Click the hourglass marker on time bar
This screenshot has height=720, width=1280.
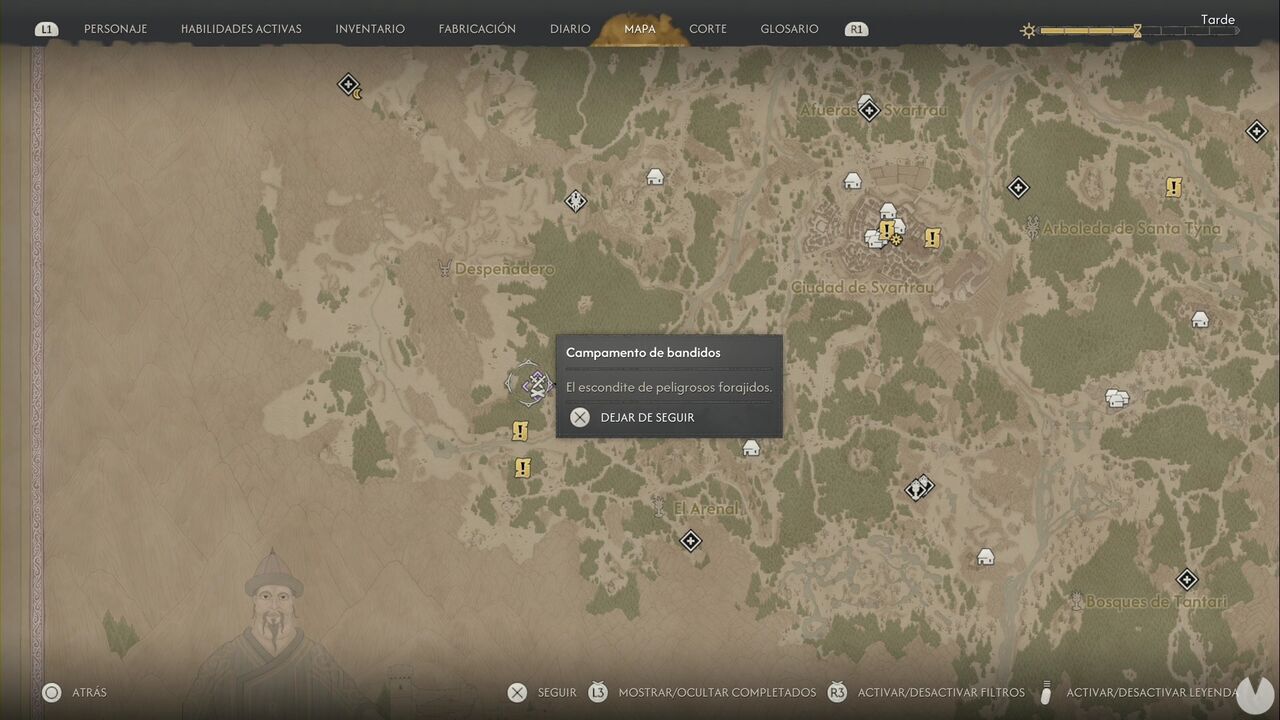click(1137, 31)
